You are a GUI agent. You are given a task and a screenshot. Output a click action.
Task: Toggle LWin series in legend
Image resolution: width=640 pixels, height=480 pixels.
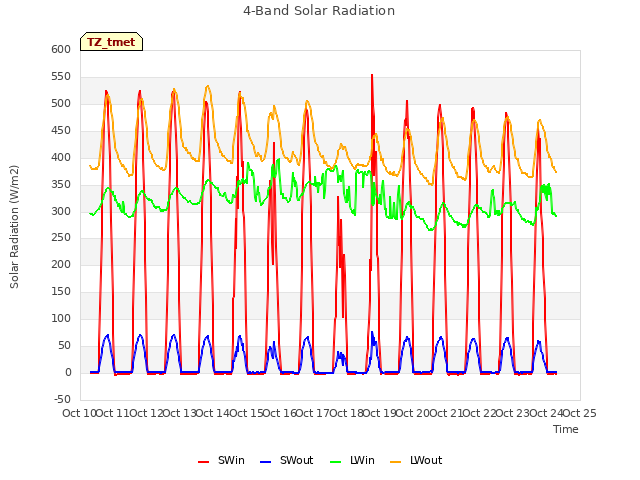[352, 460]
